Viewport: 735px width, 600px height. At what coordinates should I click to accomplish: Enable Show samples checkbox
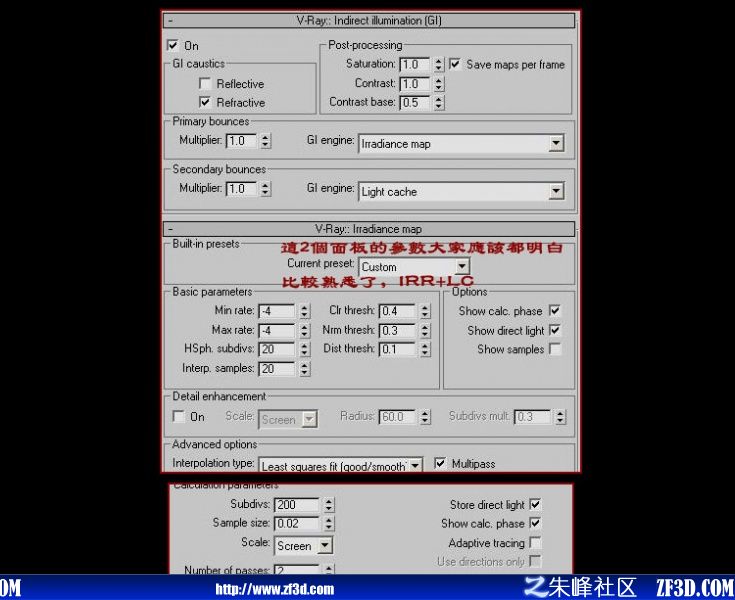[555, 349]
